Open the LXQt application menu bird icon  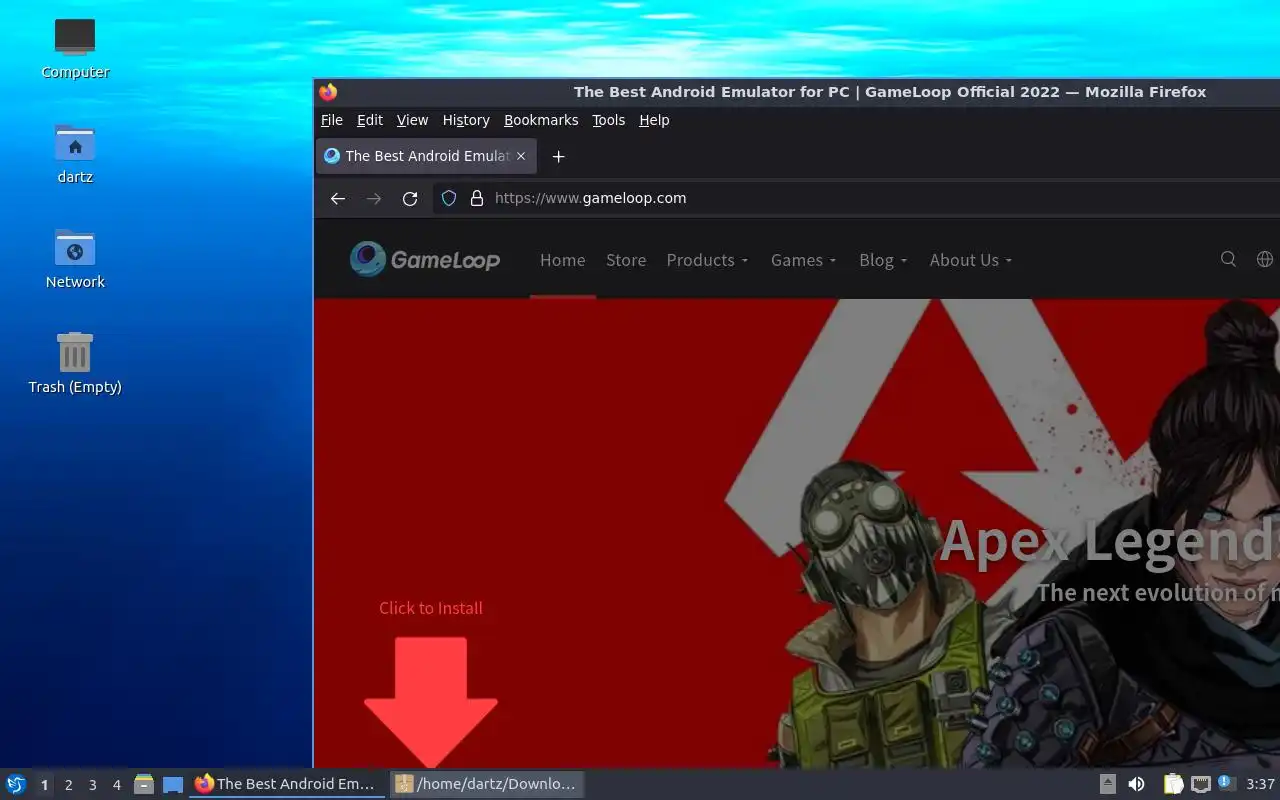click(16, 784)
